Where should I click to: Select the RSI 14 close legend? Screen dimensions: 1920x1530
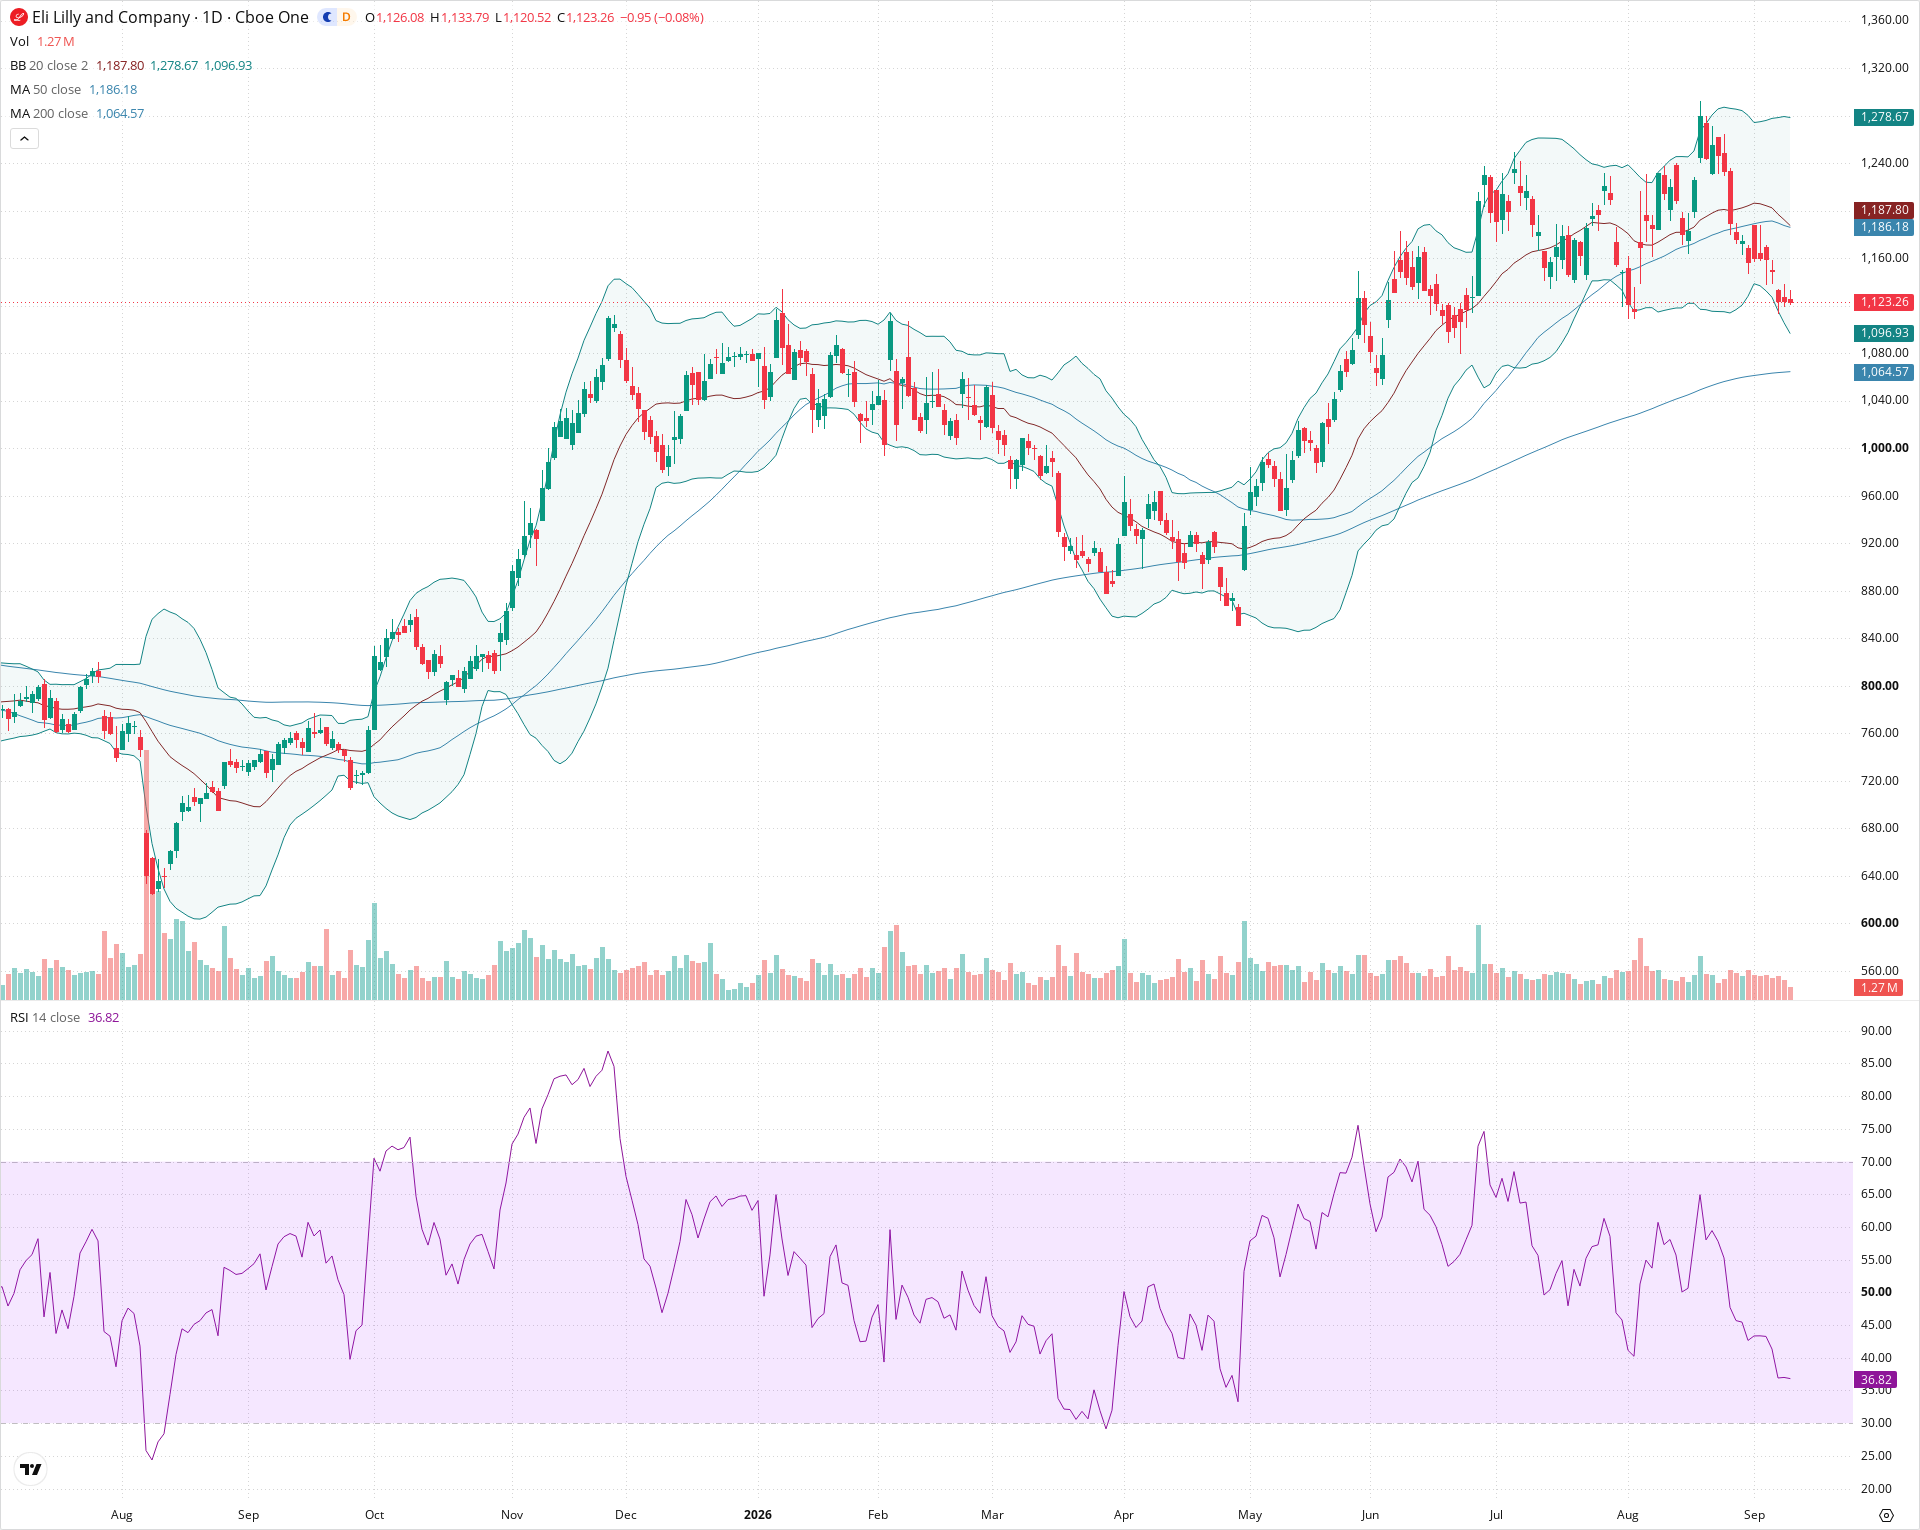pyautogui.click(x=45, y=1017)
